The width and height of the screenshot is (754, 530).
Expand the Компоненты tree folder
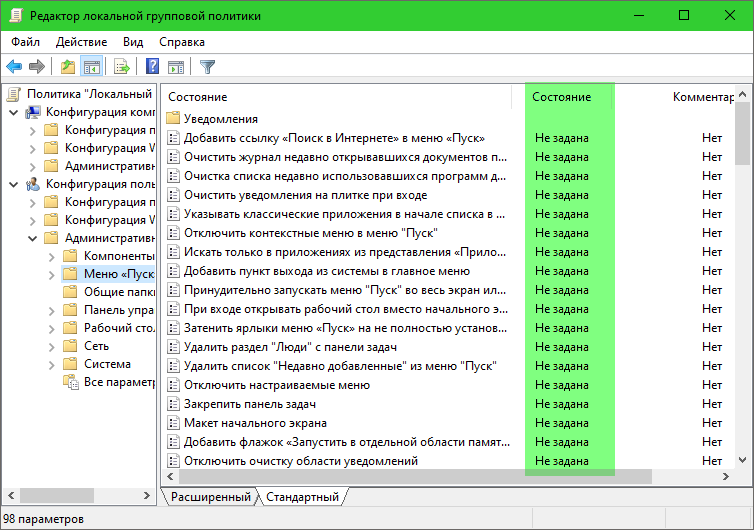point(51,256)
